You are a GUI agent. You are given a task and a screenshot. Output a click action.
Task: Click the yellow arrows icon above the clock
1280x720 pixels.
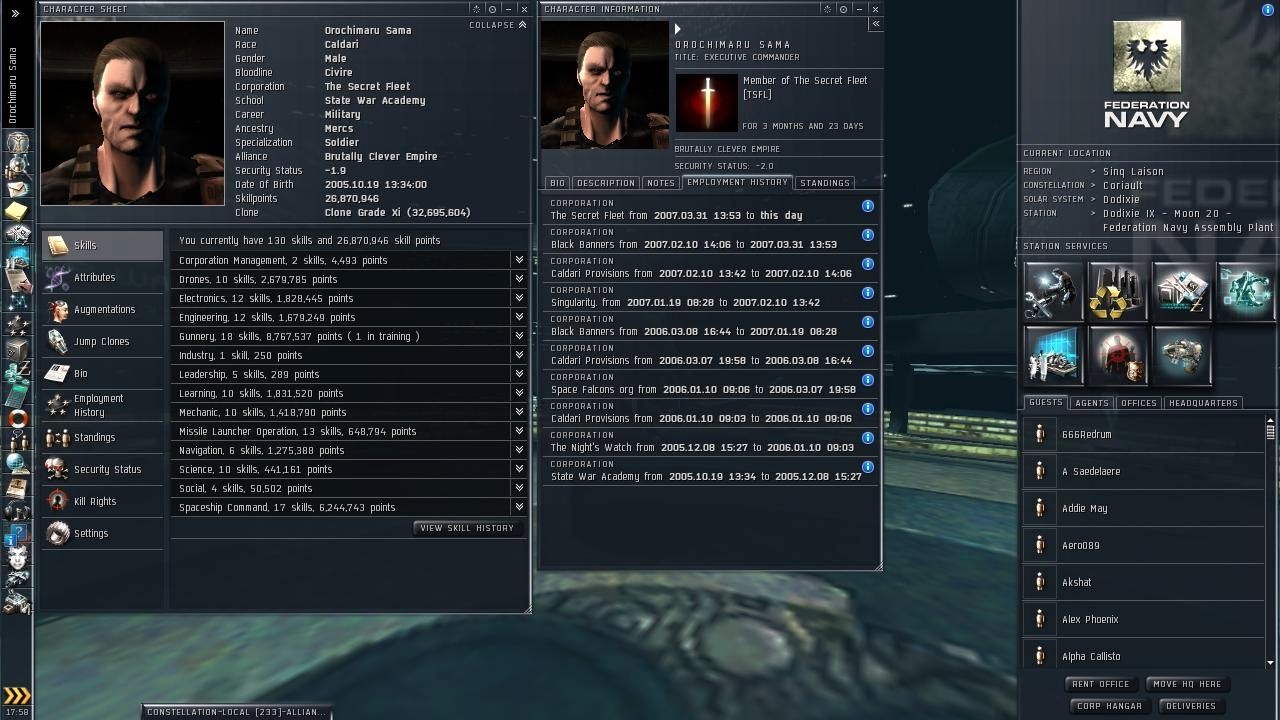[x=17, y=695]
